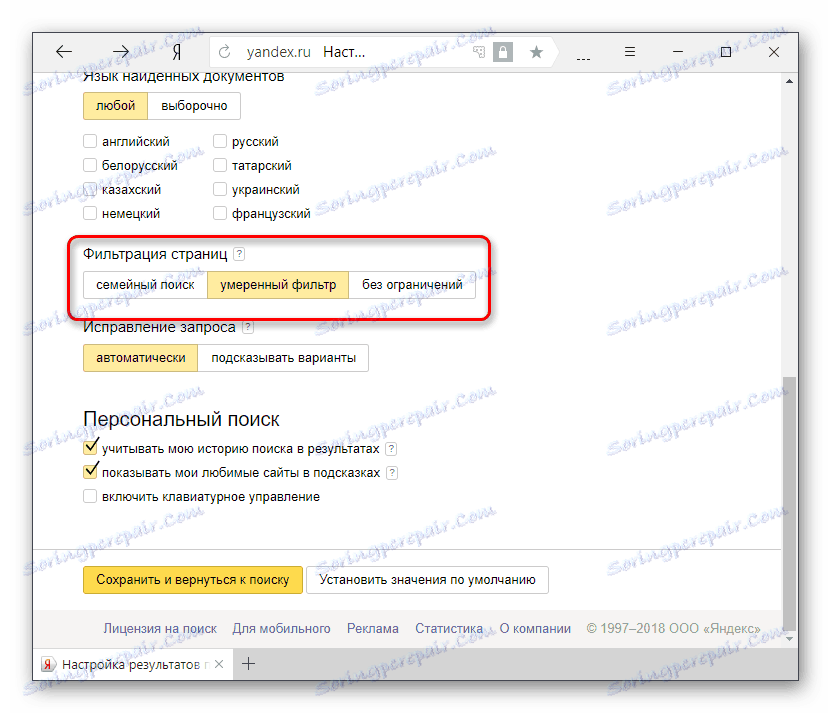Click the forward navigation arrow
This screenshot has width=831, height=713.
click(x=120, y=51)
